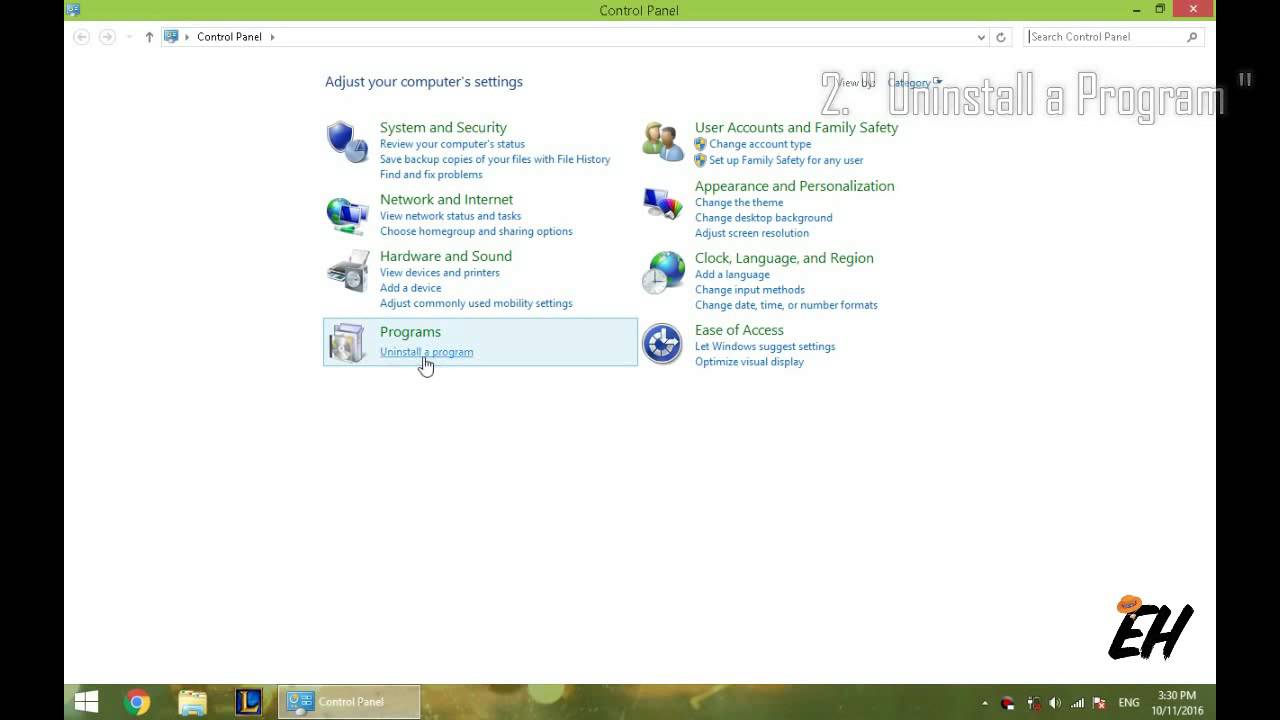Click the Control Panel title bar icon
This screenshot has height=720, width=1280.
[x=73, y=10]
